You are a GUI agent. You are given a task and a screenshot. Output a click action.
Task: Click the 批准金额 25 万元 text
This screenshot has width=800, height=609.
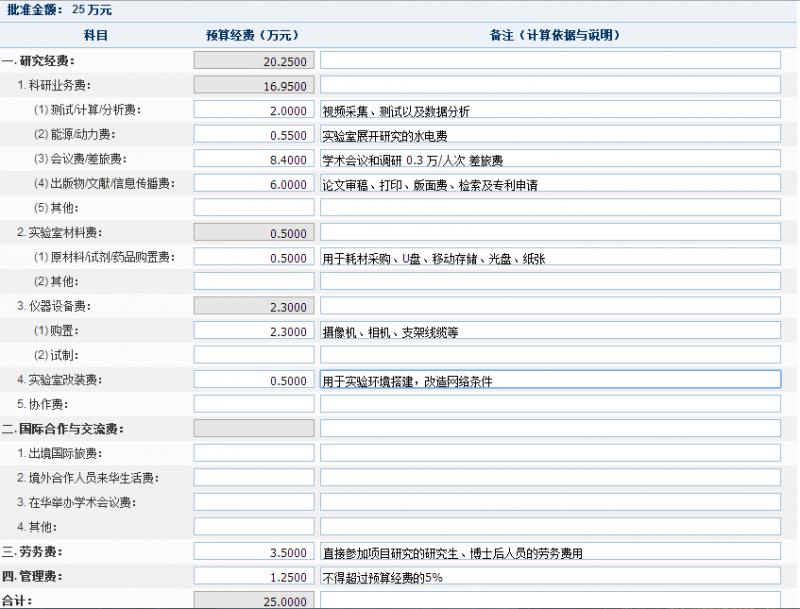(59, 10)
